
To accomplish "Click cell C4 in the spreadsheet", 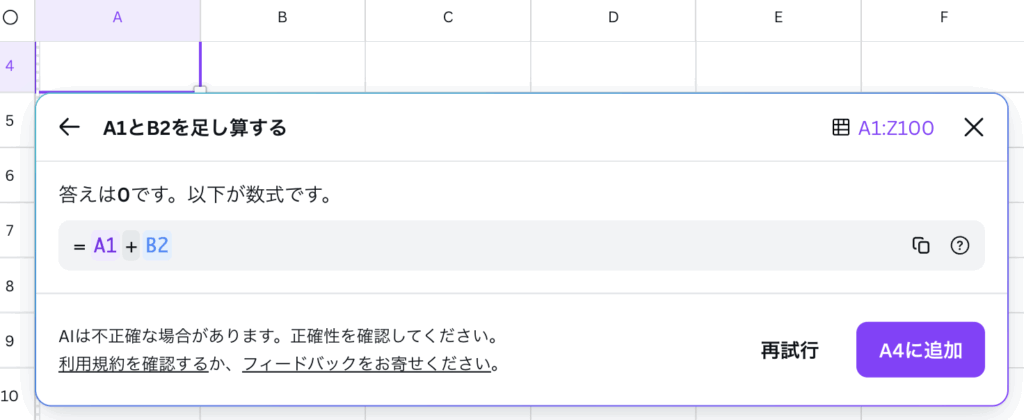I will [448, 67].
